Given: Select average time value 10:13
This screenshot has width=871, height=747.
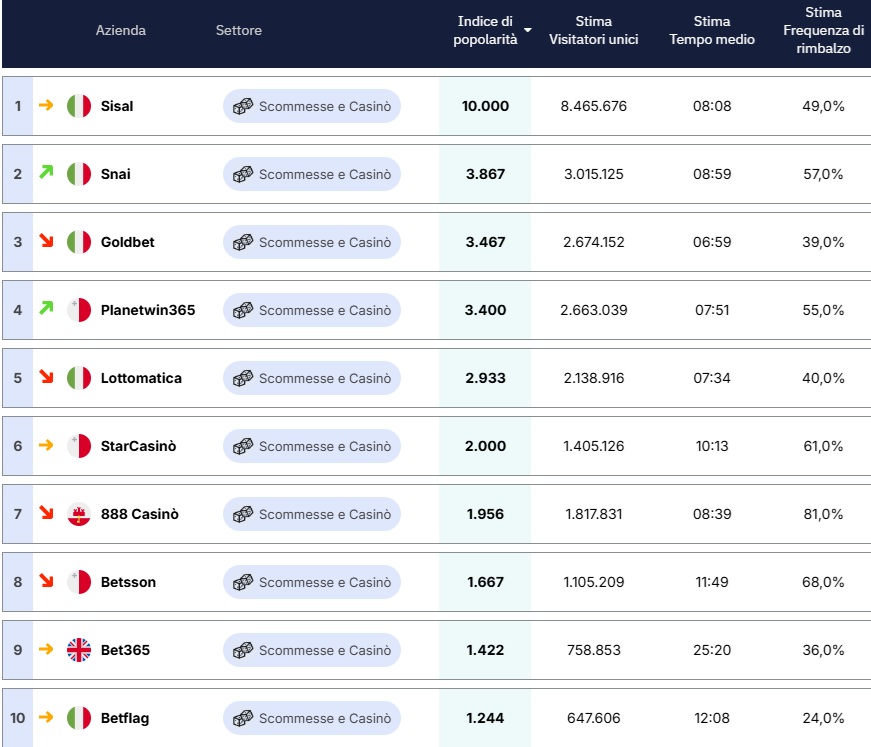Looking at the screenshot, I should pos(712,446).
